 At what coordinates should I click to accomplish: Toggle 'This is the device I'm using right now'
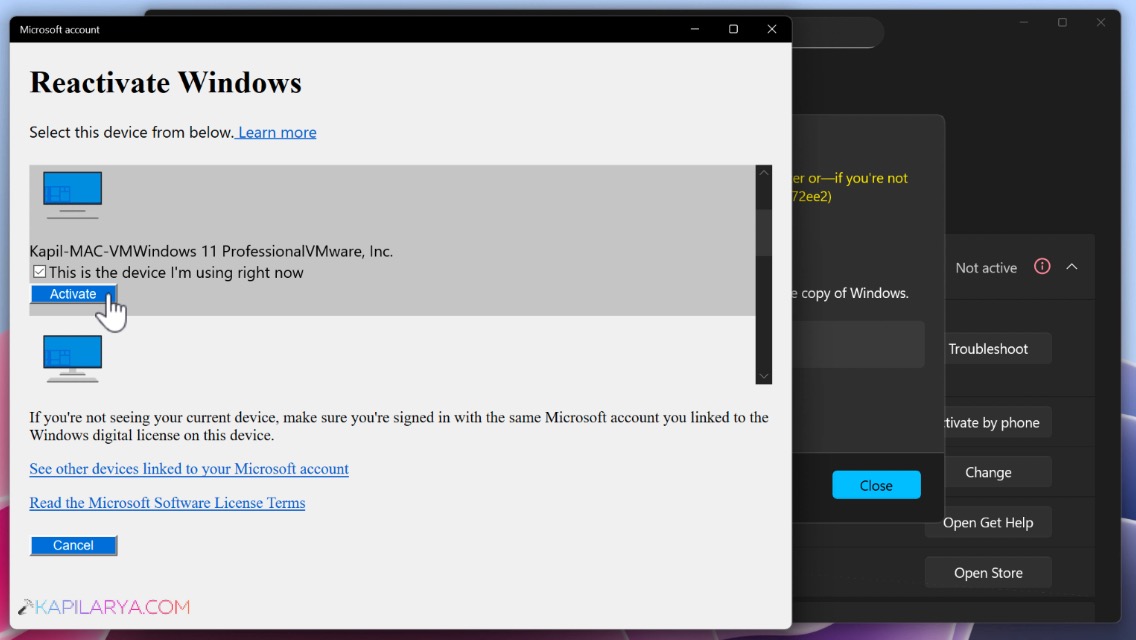[x=39, y=271]
